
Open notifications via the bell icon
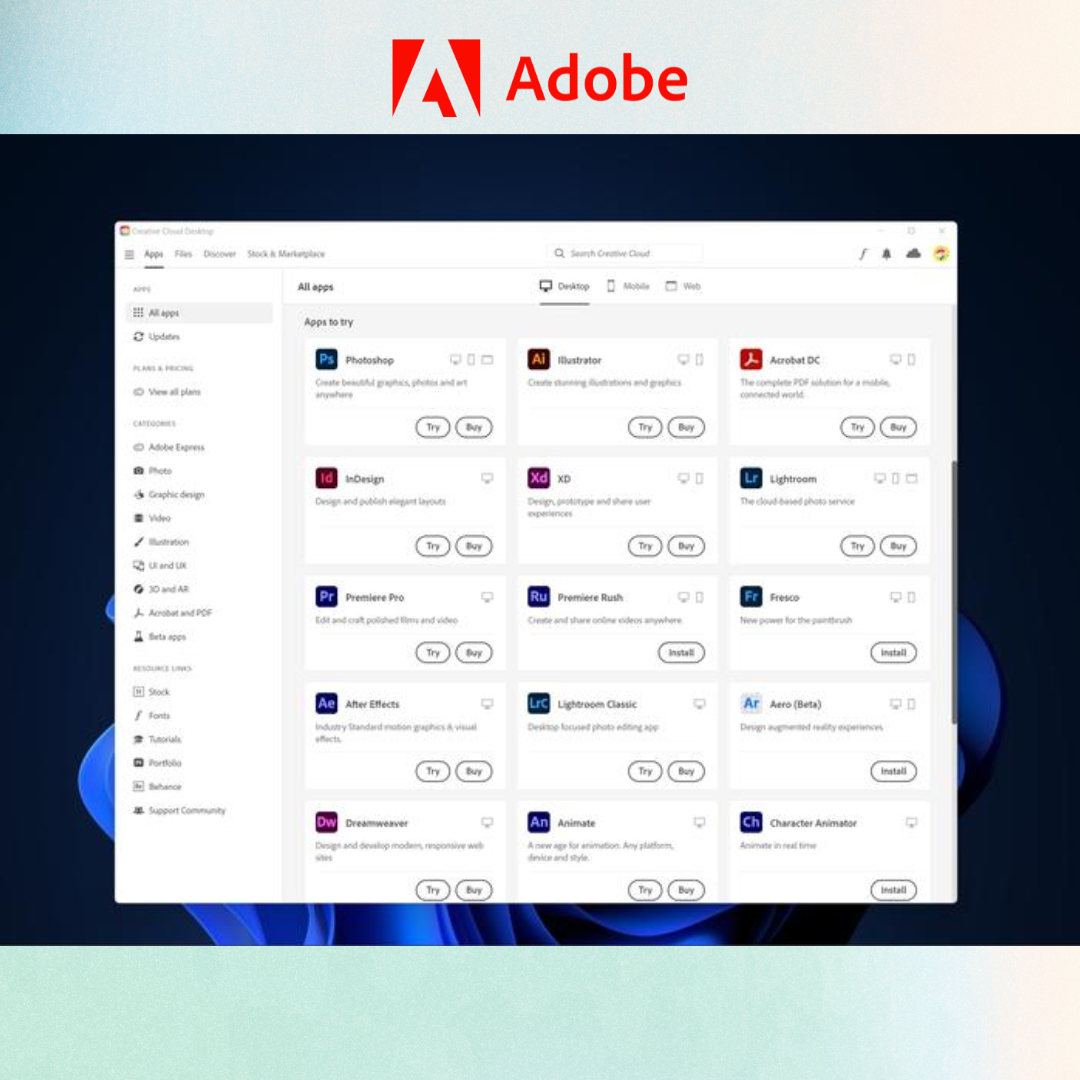[886, 254]
